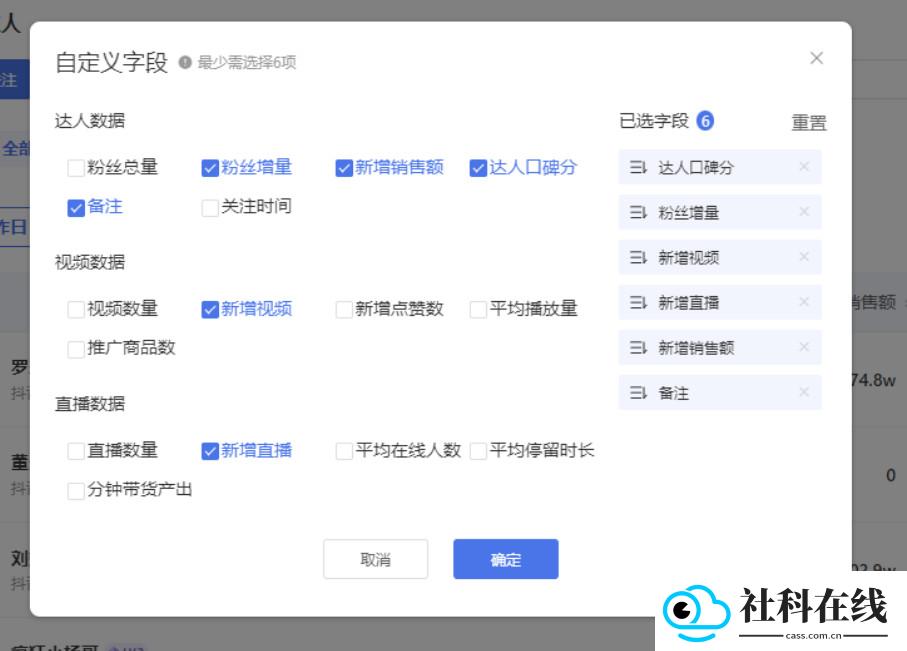Image resolution: width=907 pixels, height=651 pixels.
Task: Click the sort handle icon for 新增视频
Action: [x=638, y=258]
